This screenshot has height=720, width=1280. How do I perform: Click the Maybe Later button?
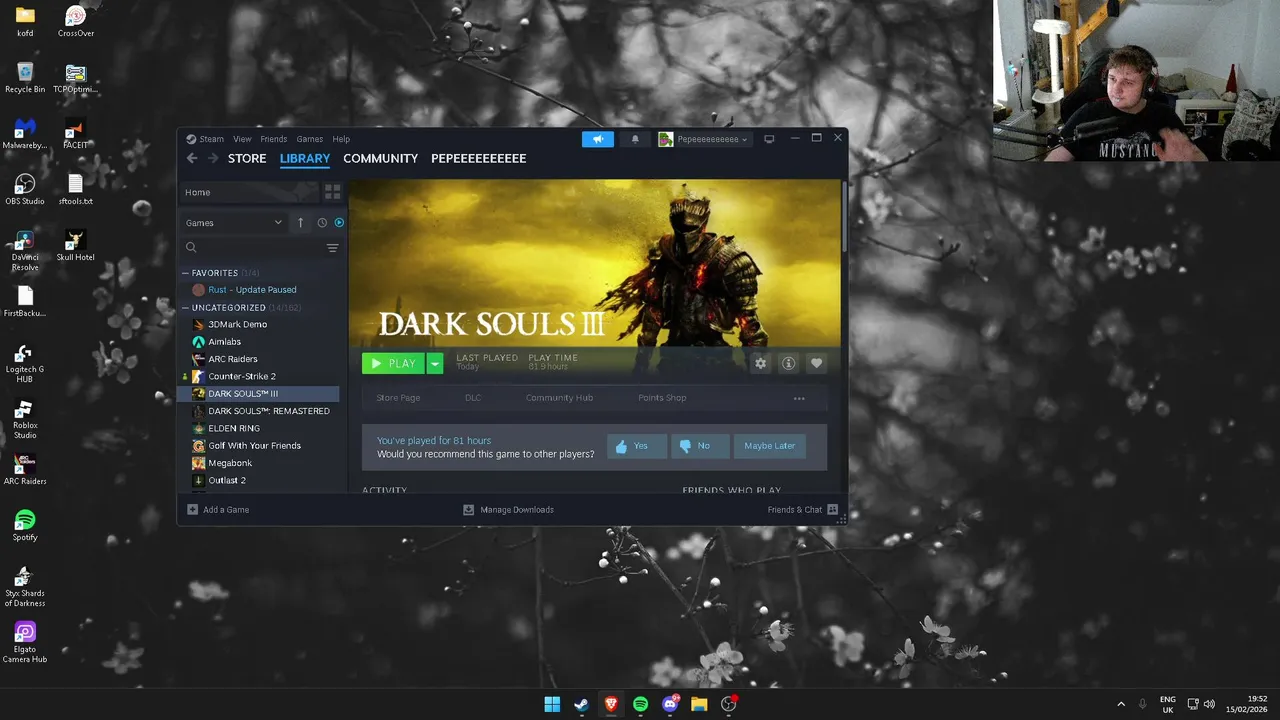[x=769, y=446]
